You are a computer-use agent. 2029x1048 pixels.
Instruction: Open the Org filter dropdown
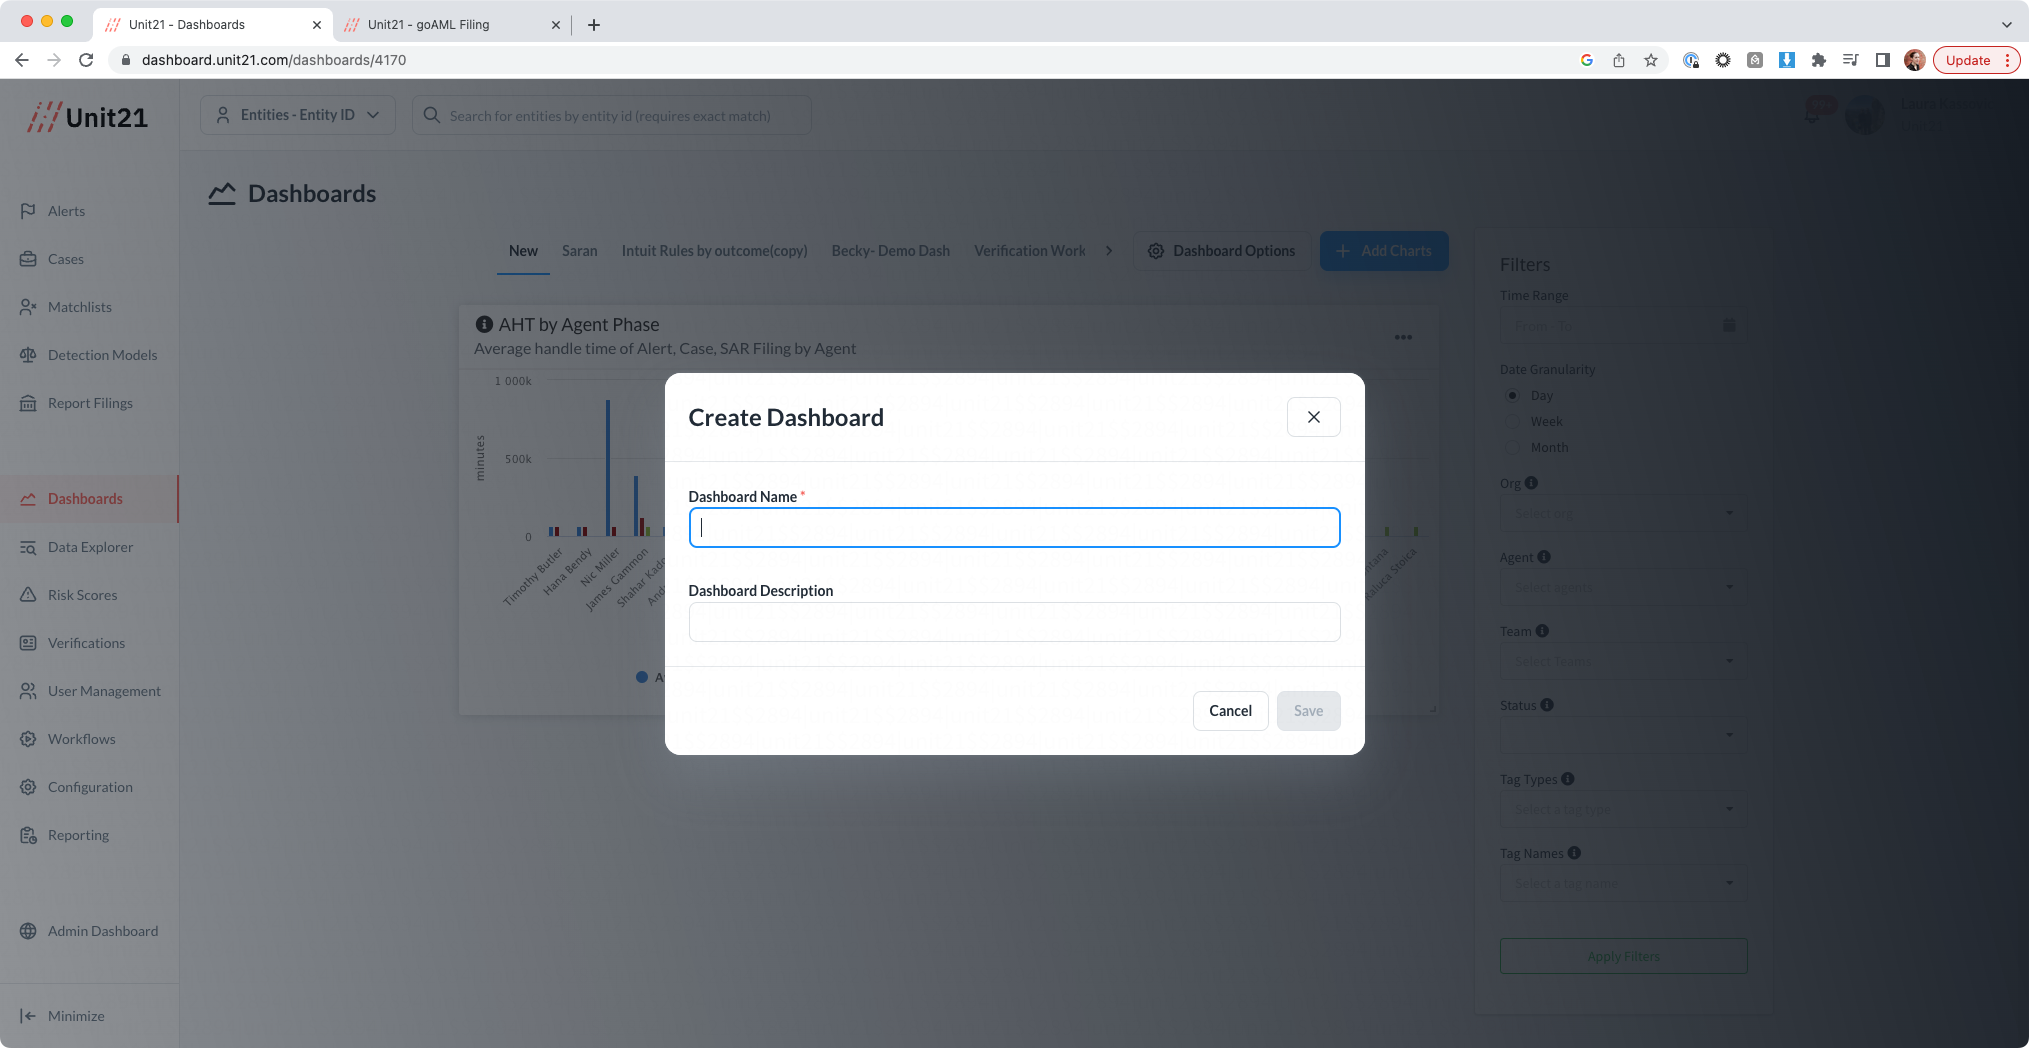(1623, 513)
